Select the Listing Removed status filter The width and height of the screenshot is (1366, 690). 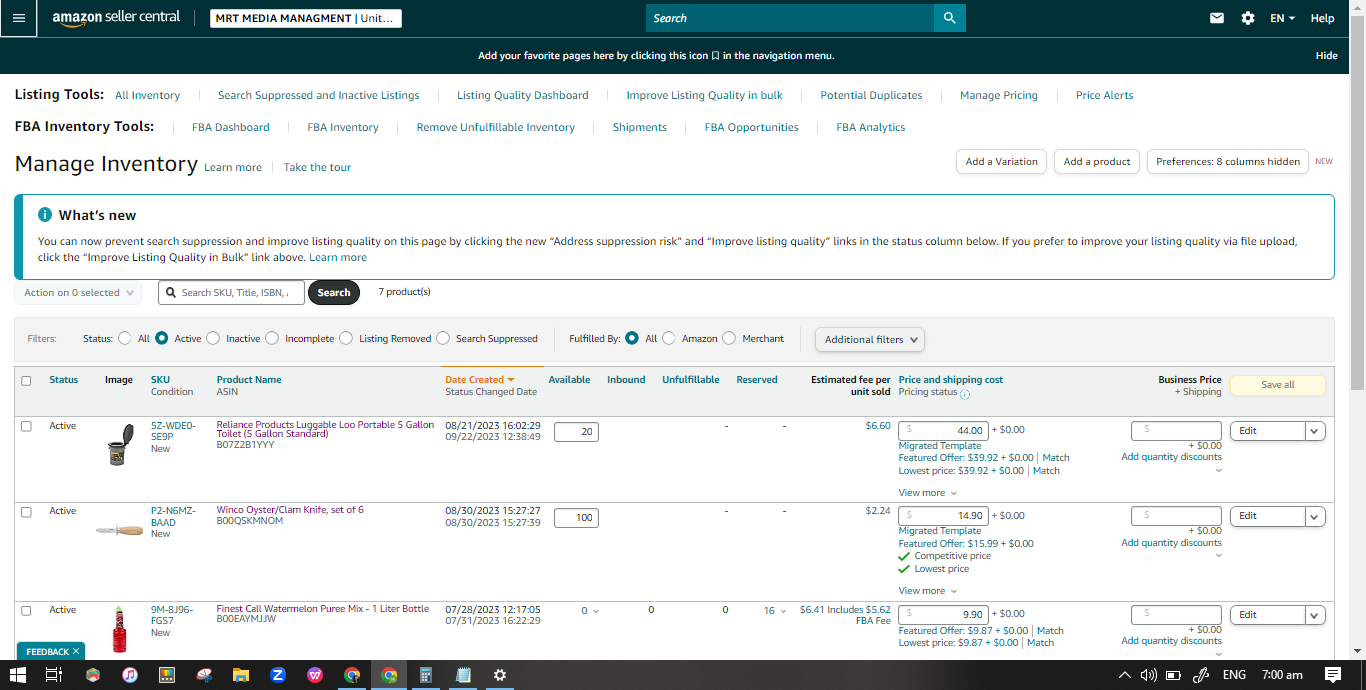point(346,338)
